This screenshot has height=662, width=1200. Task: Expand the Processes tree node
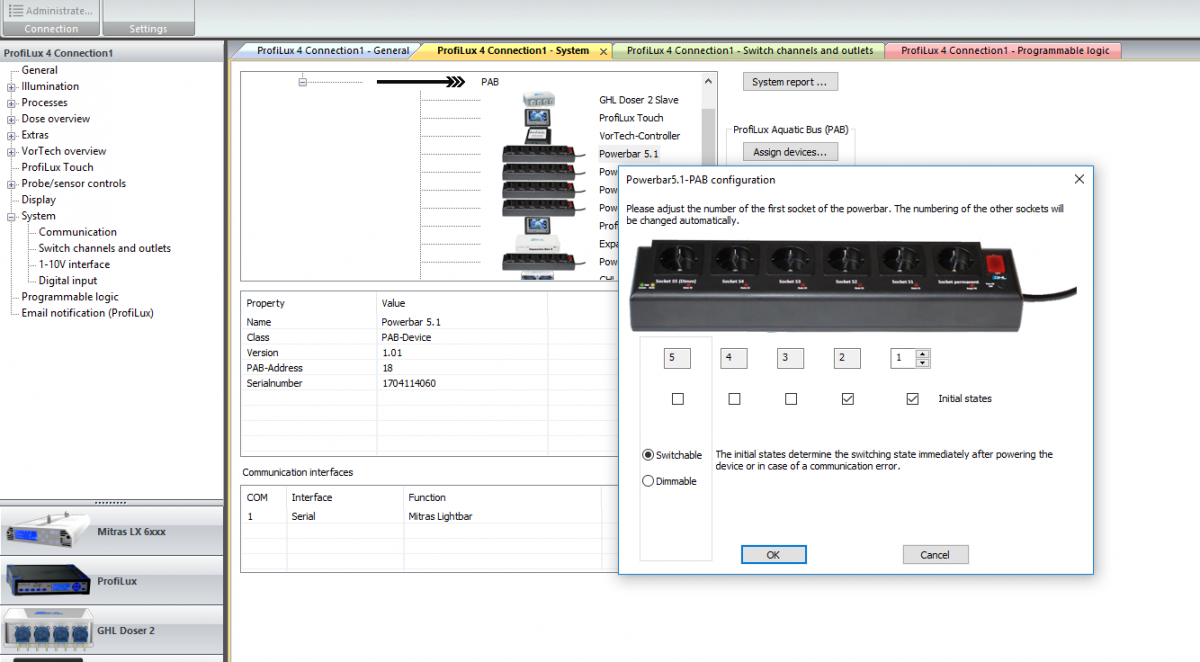click(11, 103)
